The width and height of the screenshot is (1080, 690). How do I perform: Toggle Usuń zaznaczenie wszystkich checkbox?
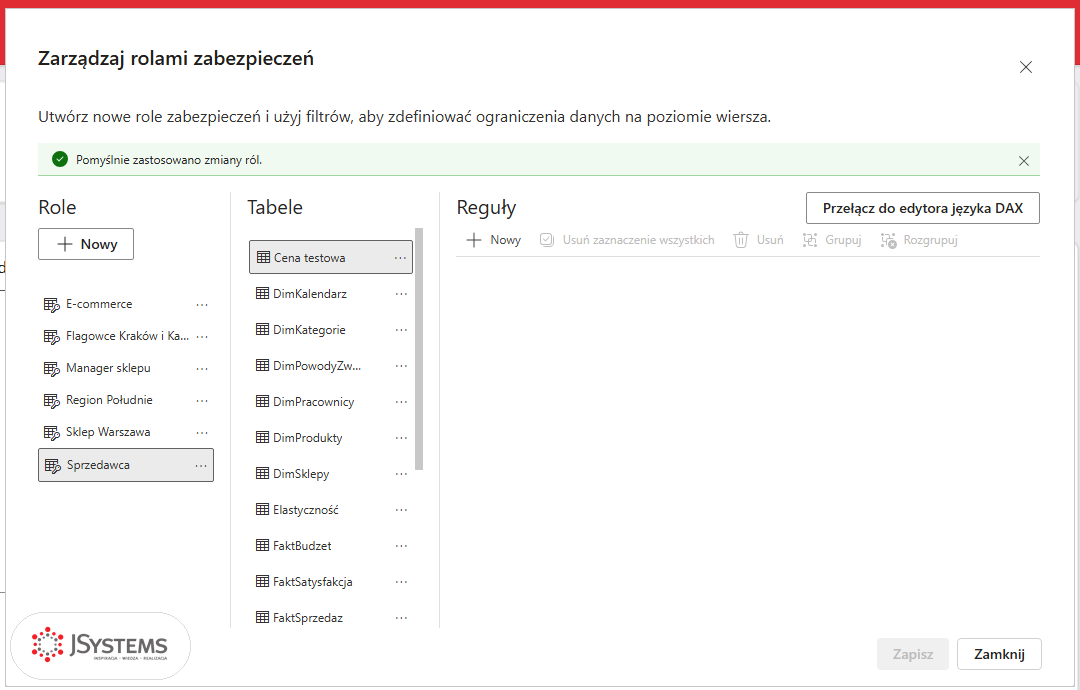tap(547, 240)
